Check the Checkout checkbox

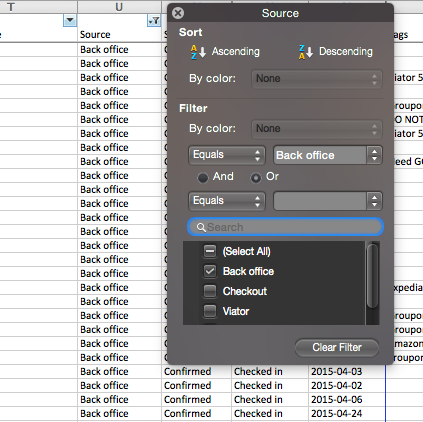(x=210, y=291)
